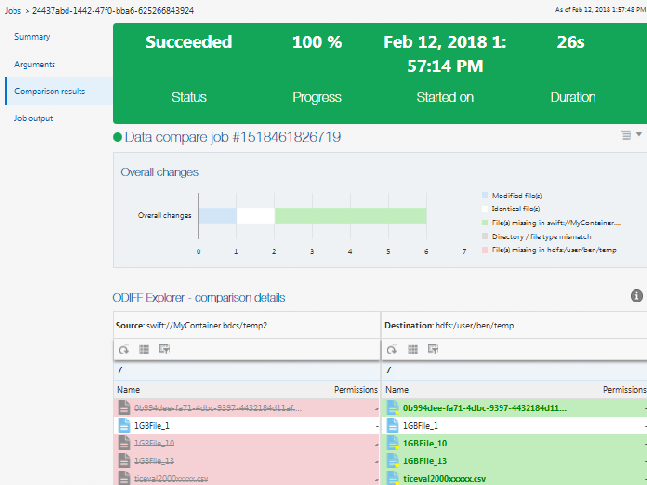Toggle Directory / filetype mismatch legend swatch
Screen dimensions: 647x485
coord(485,237)
